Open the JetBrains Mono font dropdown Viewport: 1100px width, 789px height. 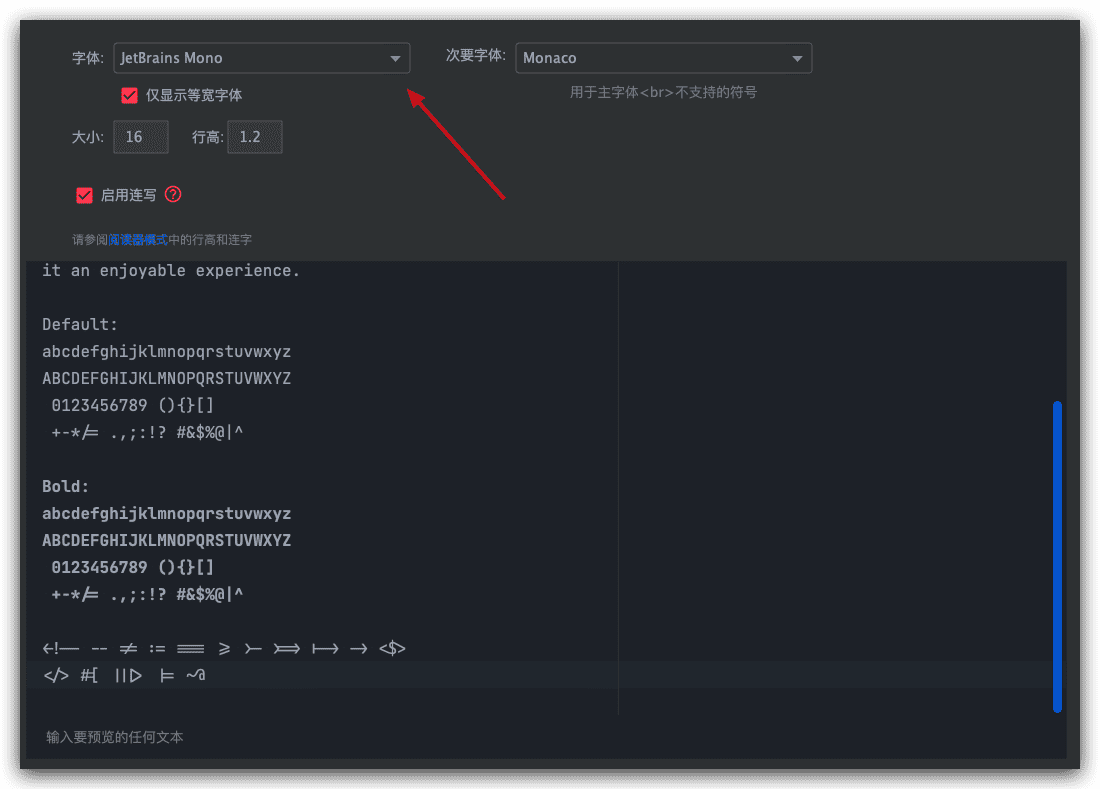pyautogui.click(x=262, y=58)
